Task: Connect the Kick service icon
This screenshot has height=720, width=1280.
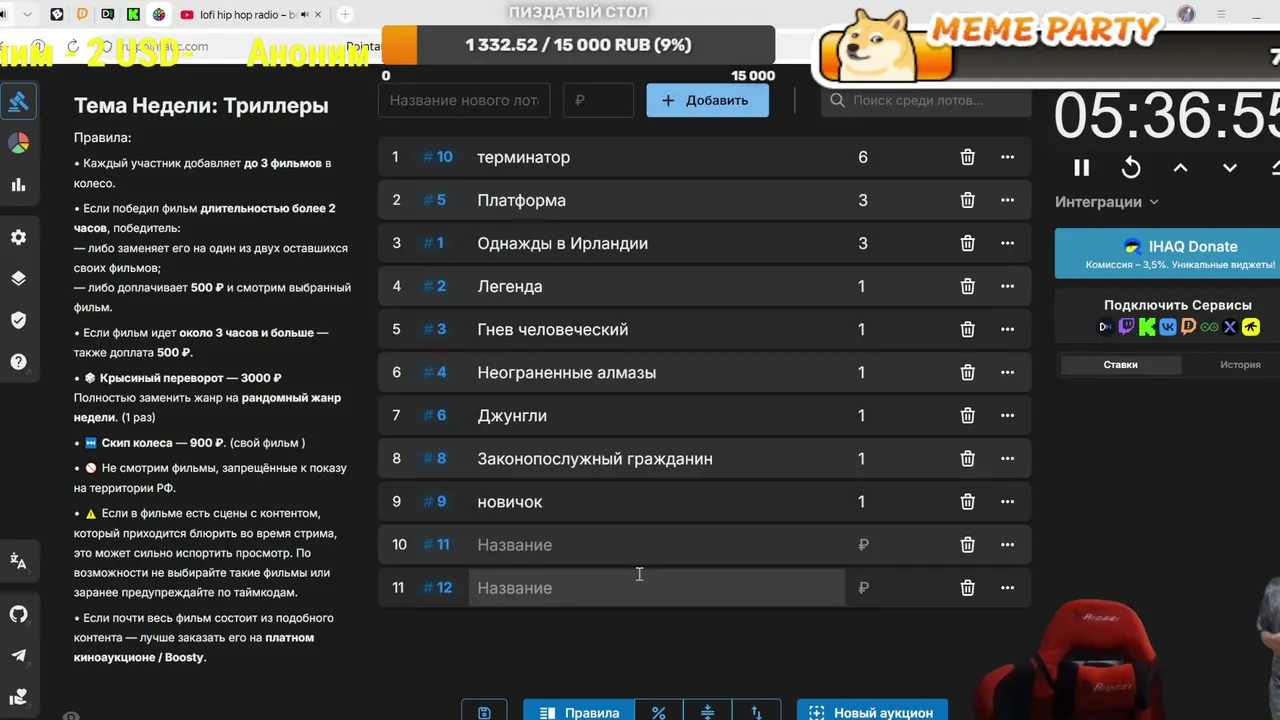Action: pos(1147,327)
